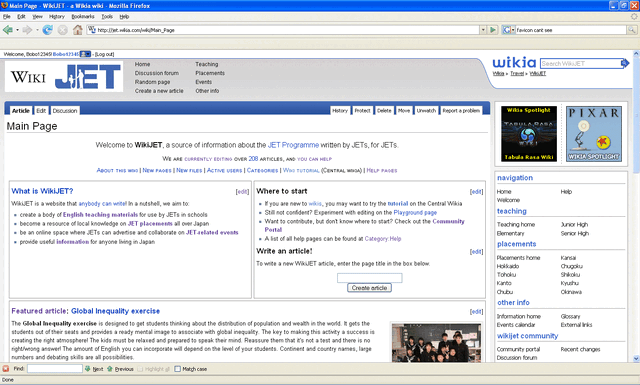Open the Edit menu

[x=21, y=17]
